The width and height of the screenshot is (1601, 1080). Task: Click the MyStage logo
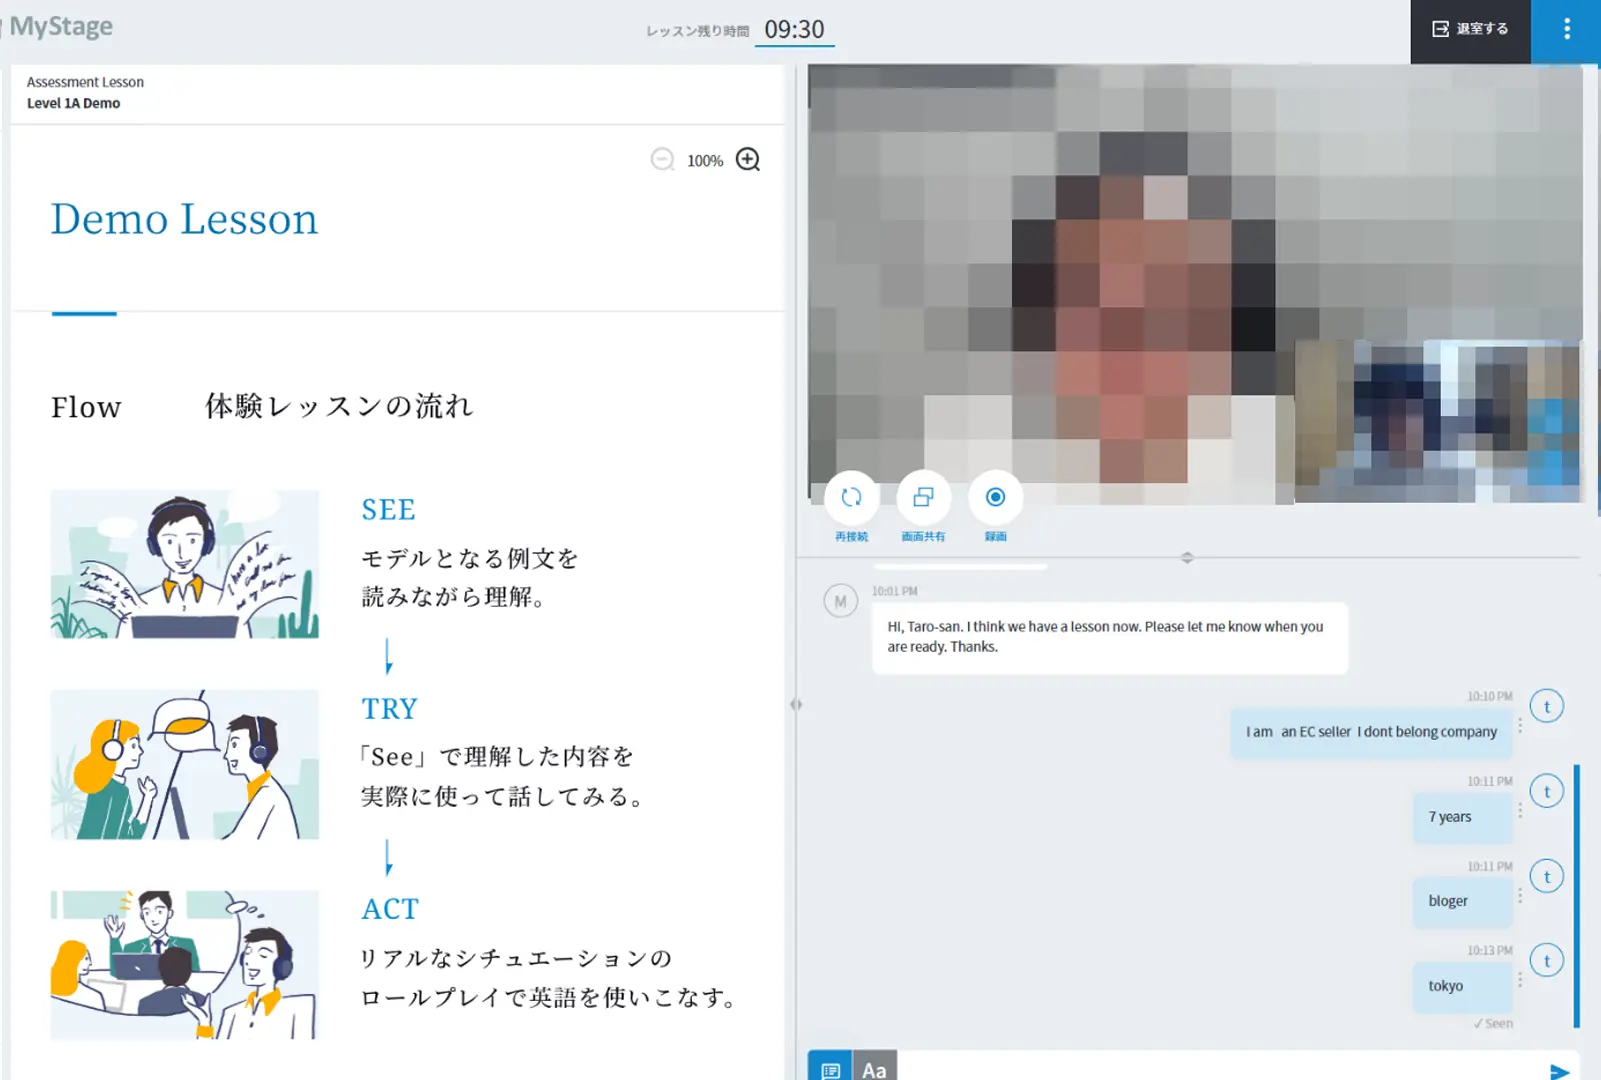[x=60, y=27]
